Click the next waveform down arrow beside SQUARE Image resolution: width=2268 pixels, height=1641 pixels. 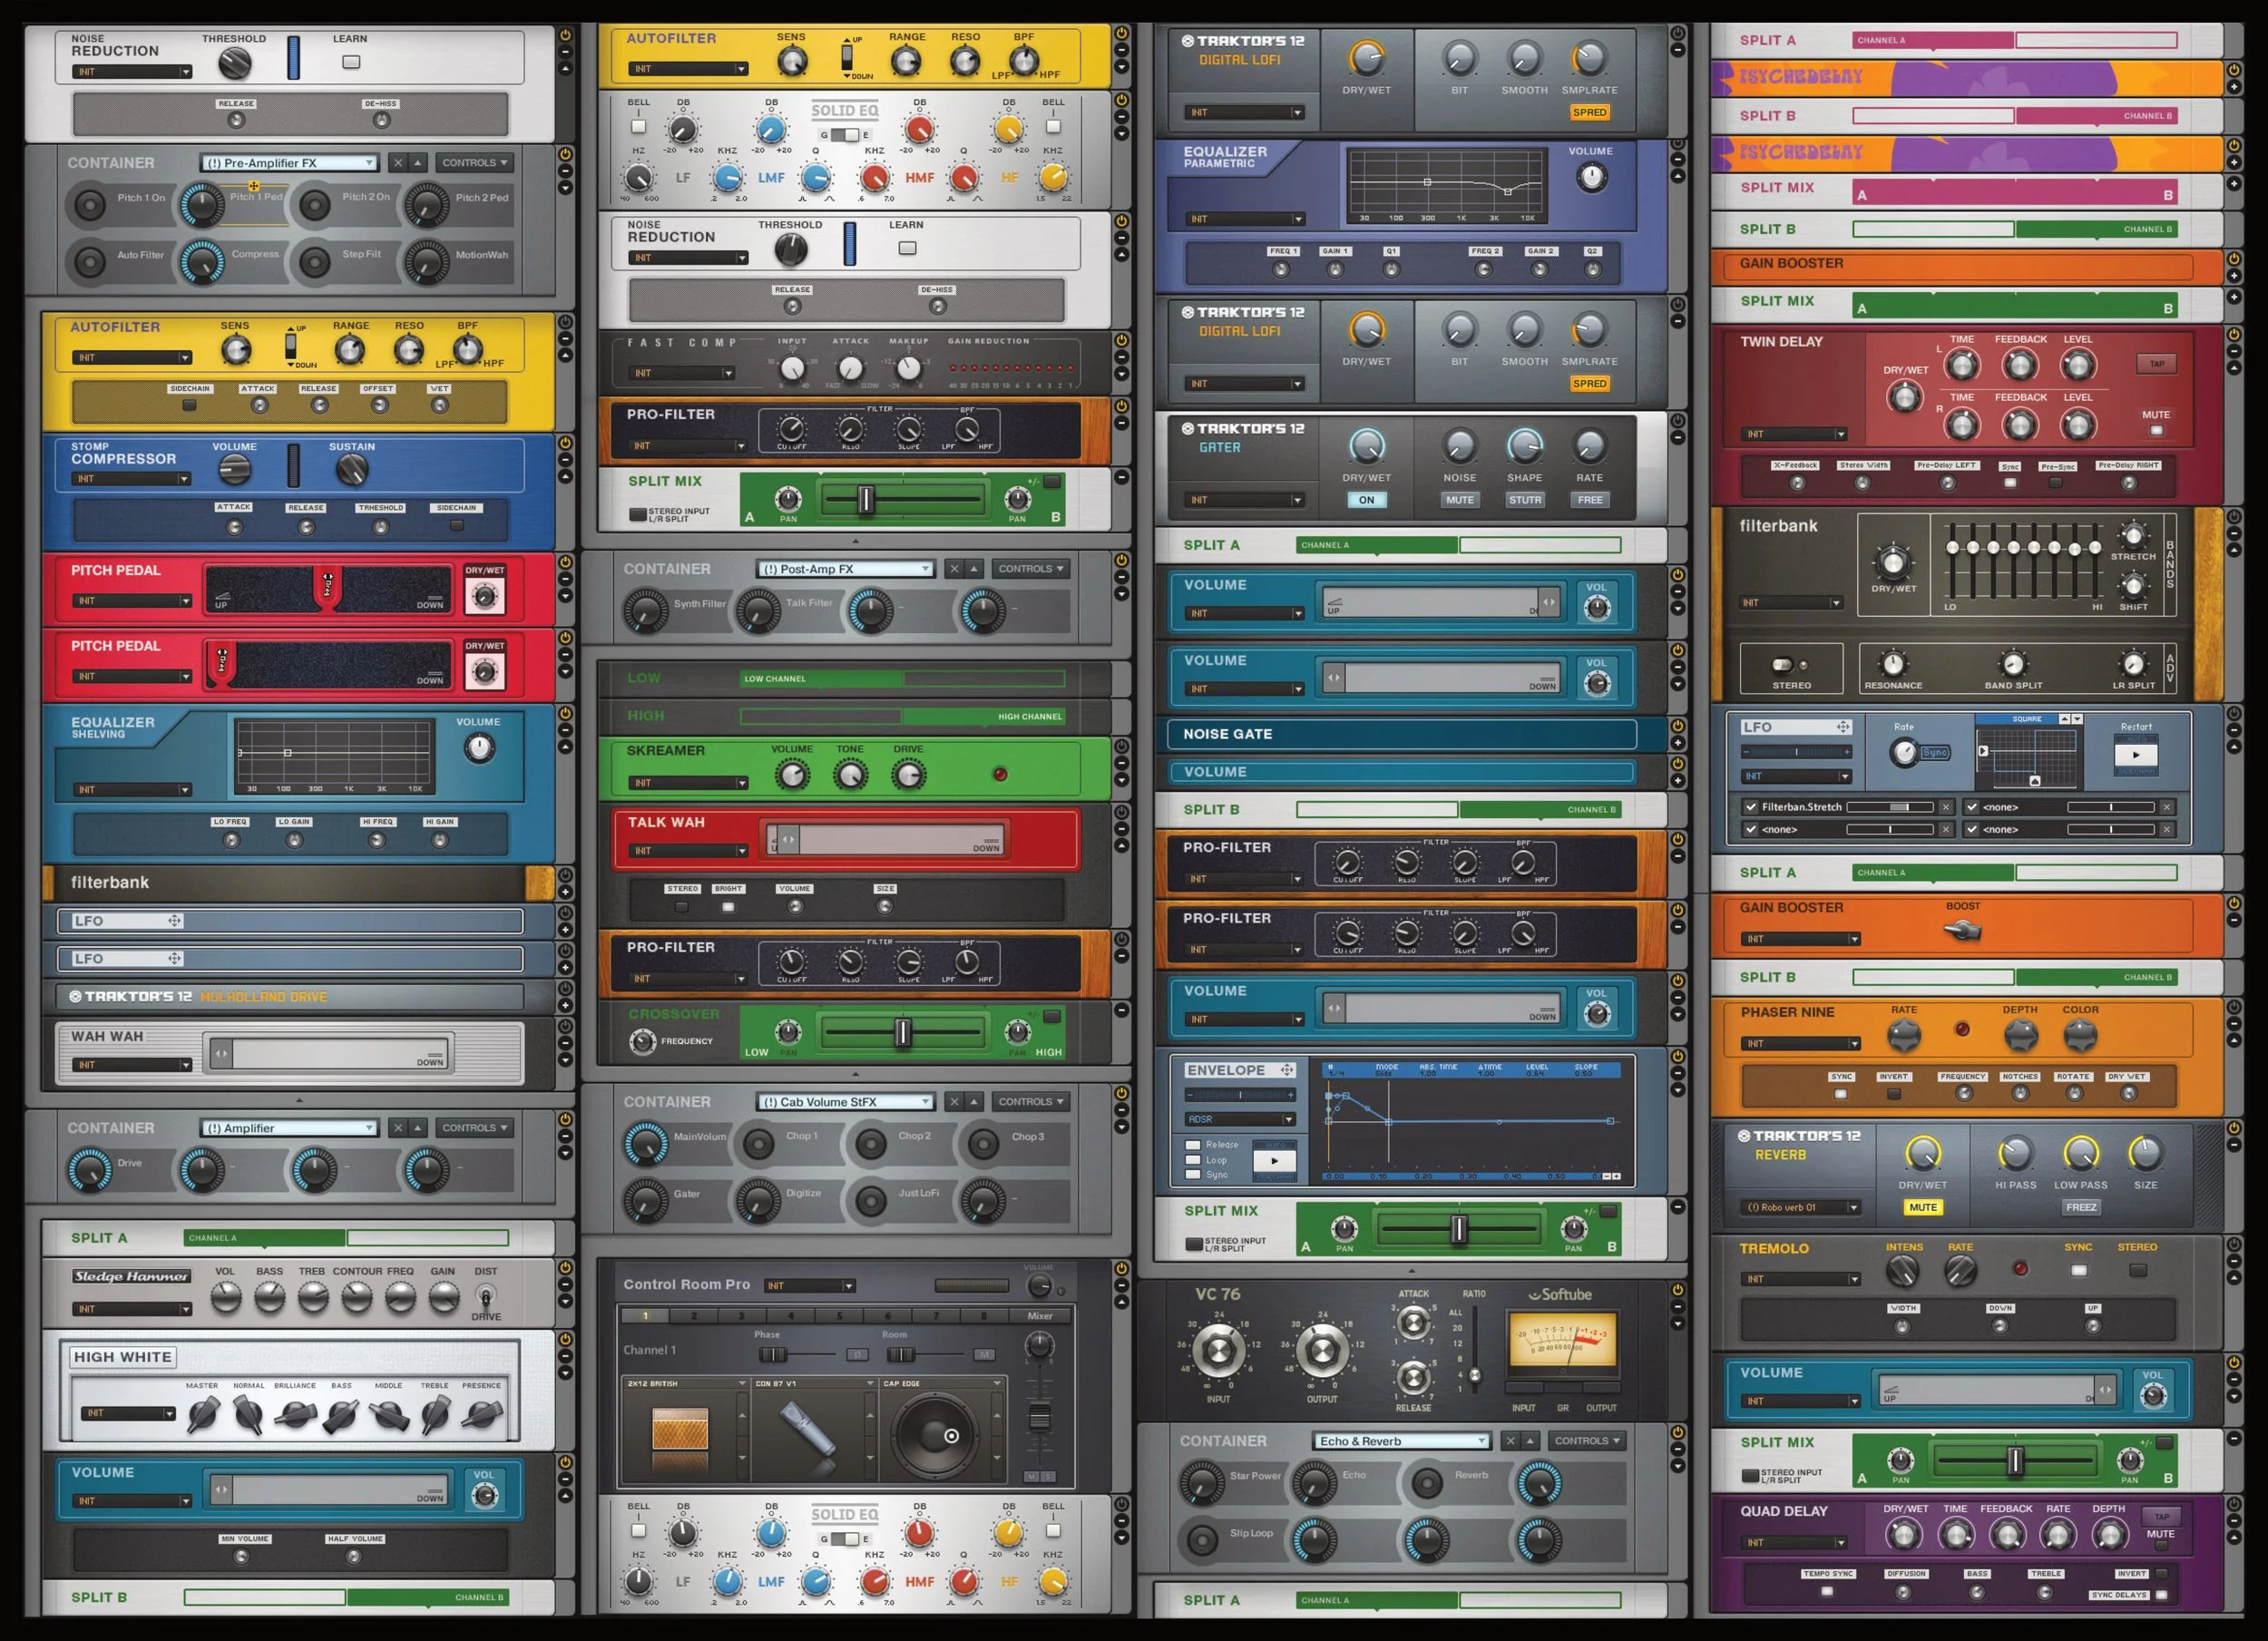(2077, 719)
